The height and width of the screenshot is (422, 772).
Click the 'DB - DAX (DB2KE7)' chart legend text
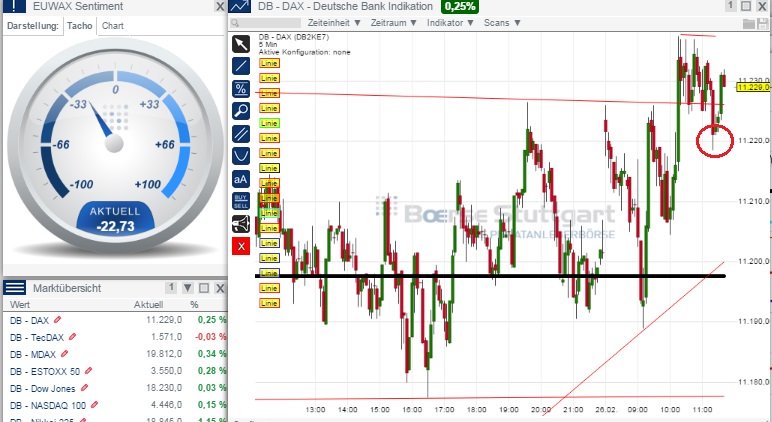tap(293, 37)
